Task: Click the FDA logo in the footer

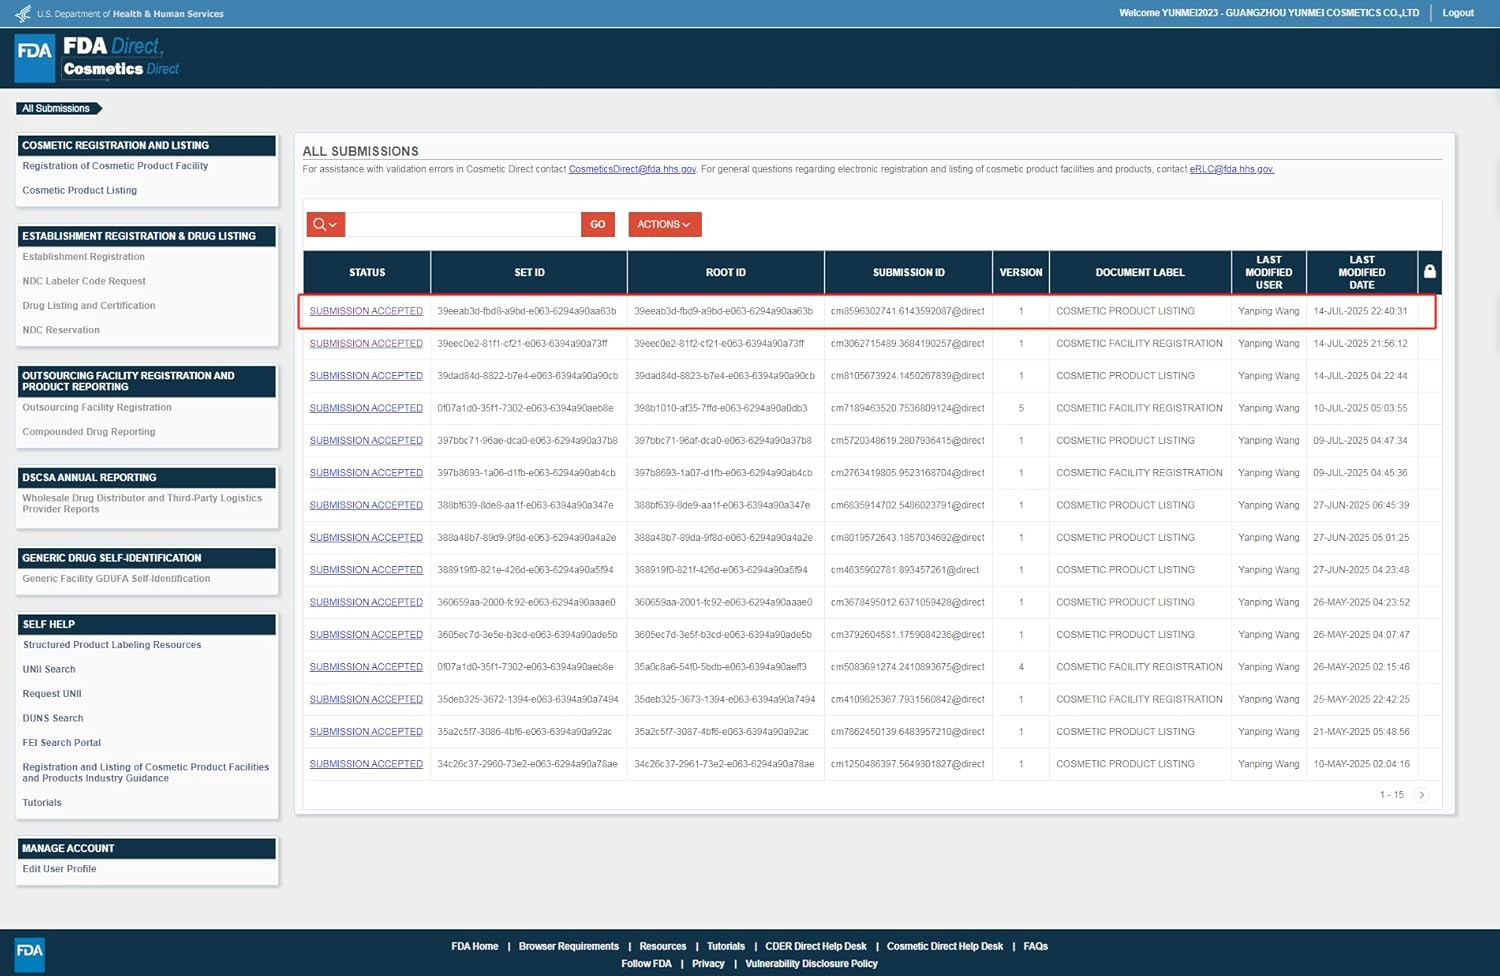Action: pos(30,952)
